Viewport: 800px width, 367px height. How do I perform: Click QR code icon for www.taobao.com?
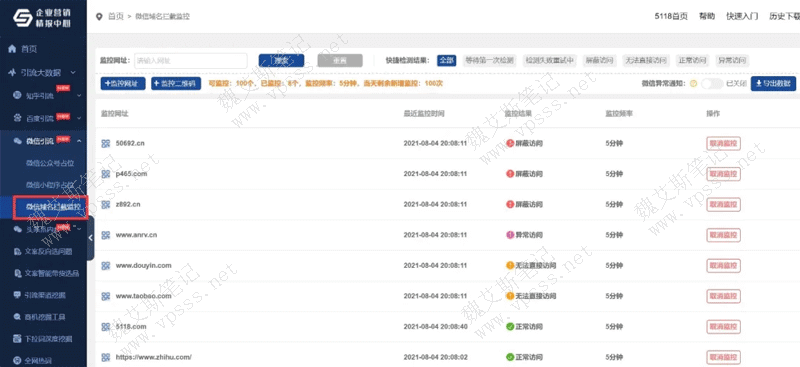tap(106, 296)
